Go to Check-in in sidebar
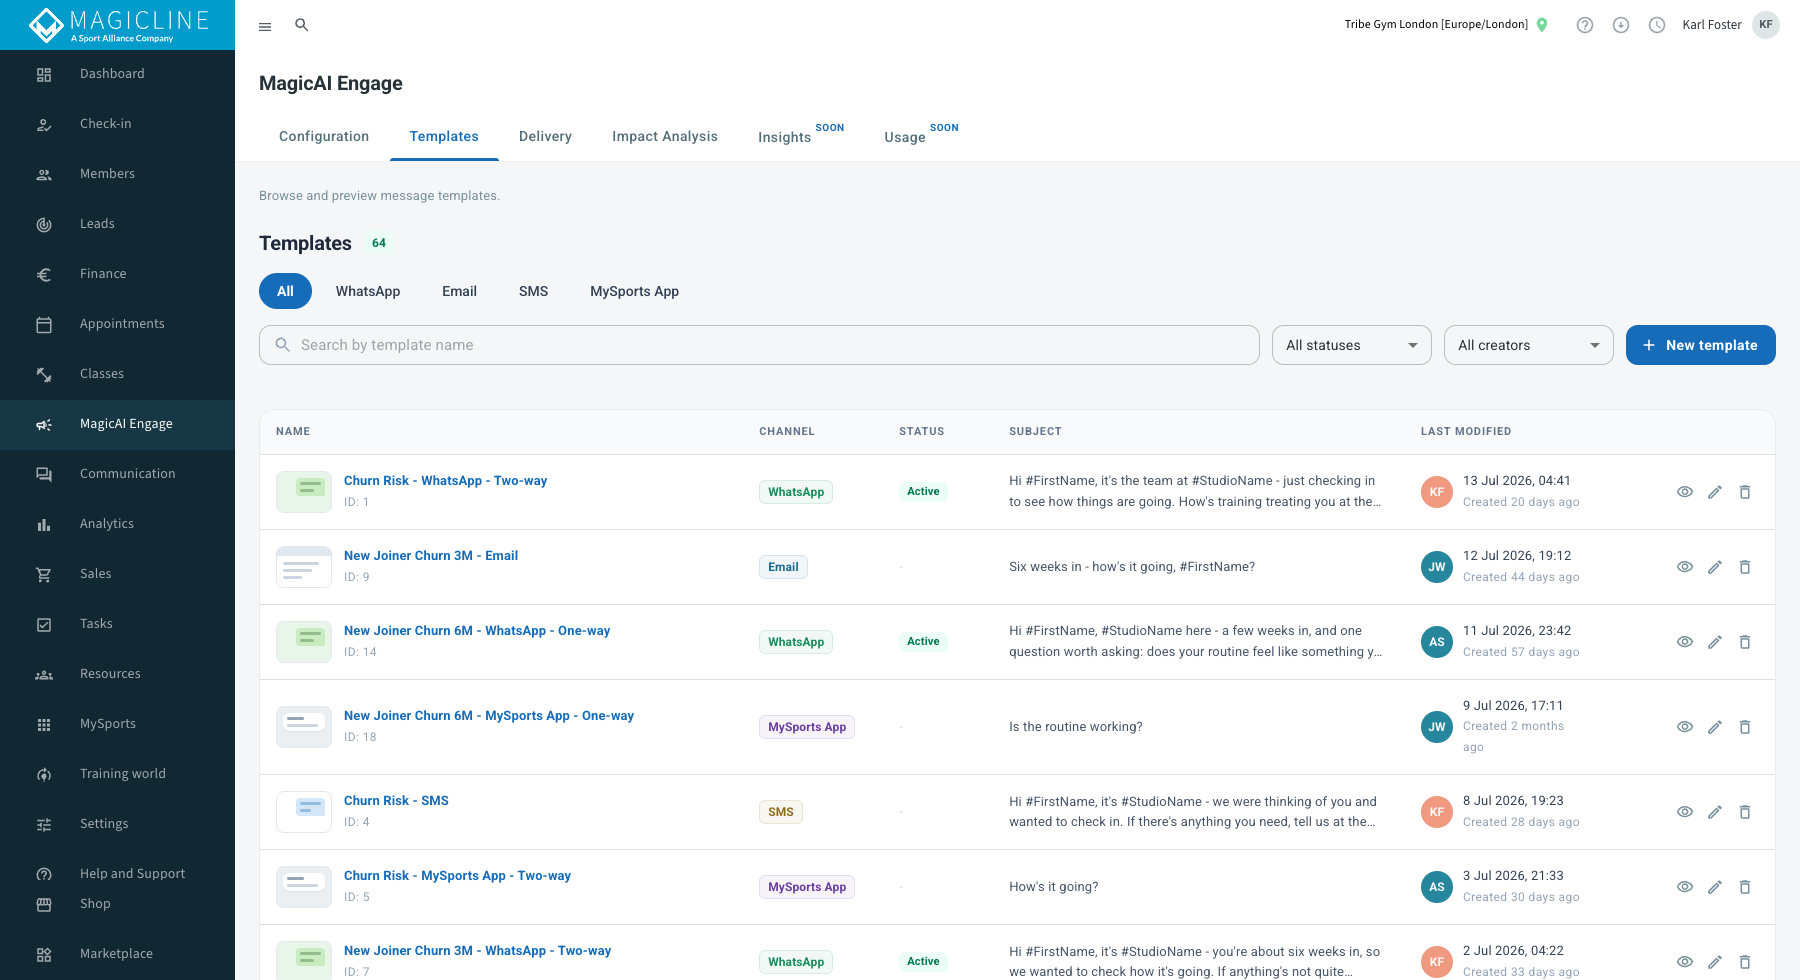 tap(117, 124)
